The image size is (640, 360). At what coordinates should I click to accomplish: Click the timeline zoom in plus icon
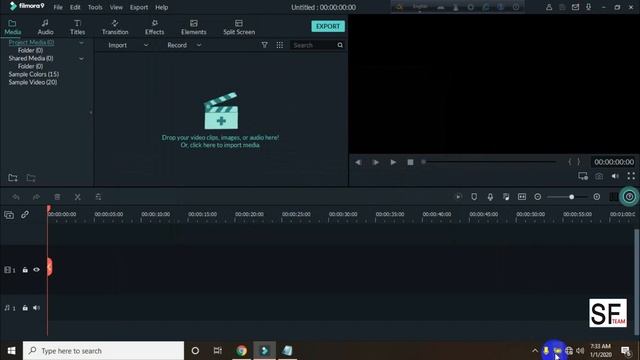(x=597, y=197)
